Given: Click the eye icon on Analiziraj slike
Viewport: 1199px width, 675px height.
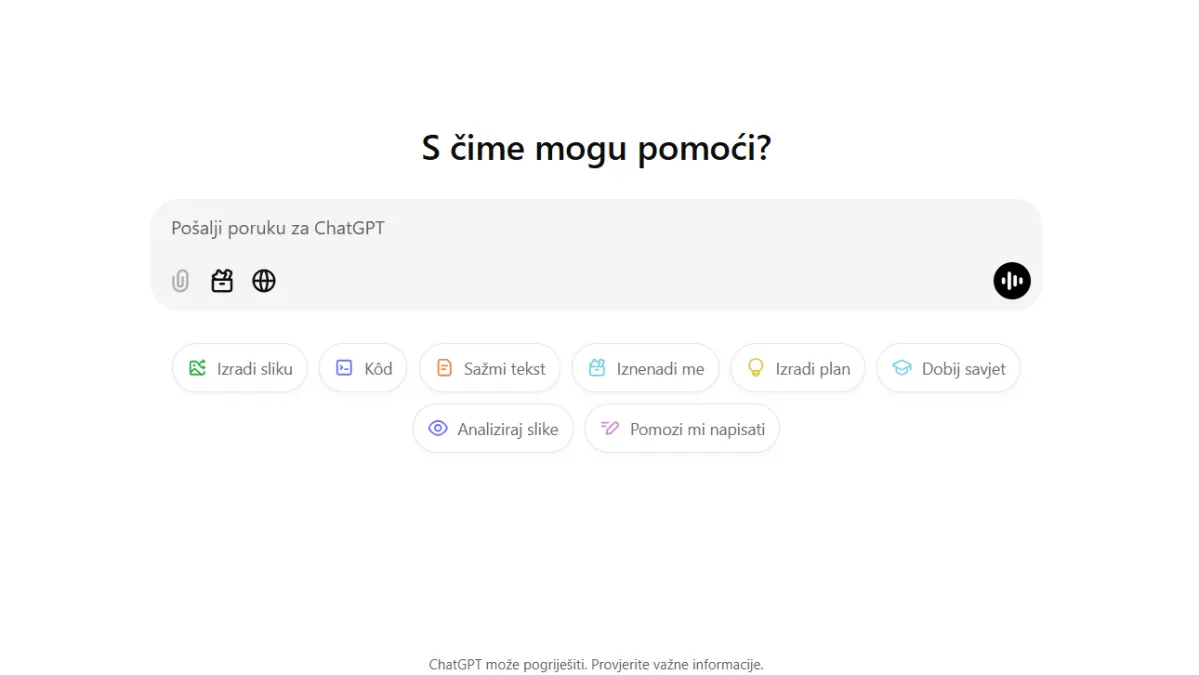Looking at the screenshot, I should pos(437,428).
